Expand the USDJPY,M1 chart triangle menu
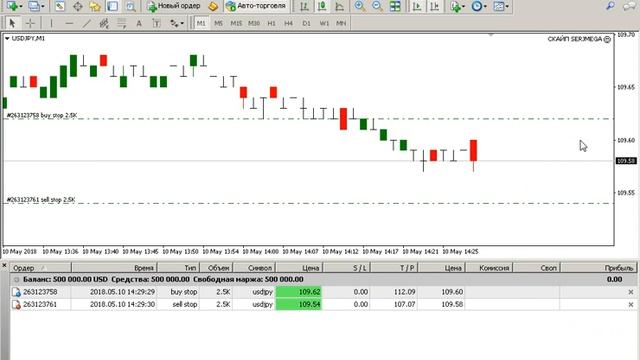This screenshot has width=640, height=360. pyautogui.click(x=7, y=38)
